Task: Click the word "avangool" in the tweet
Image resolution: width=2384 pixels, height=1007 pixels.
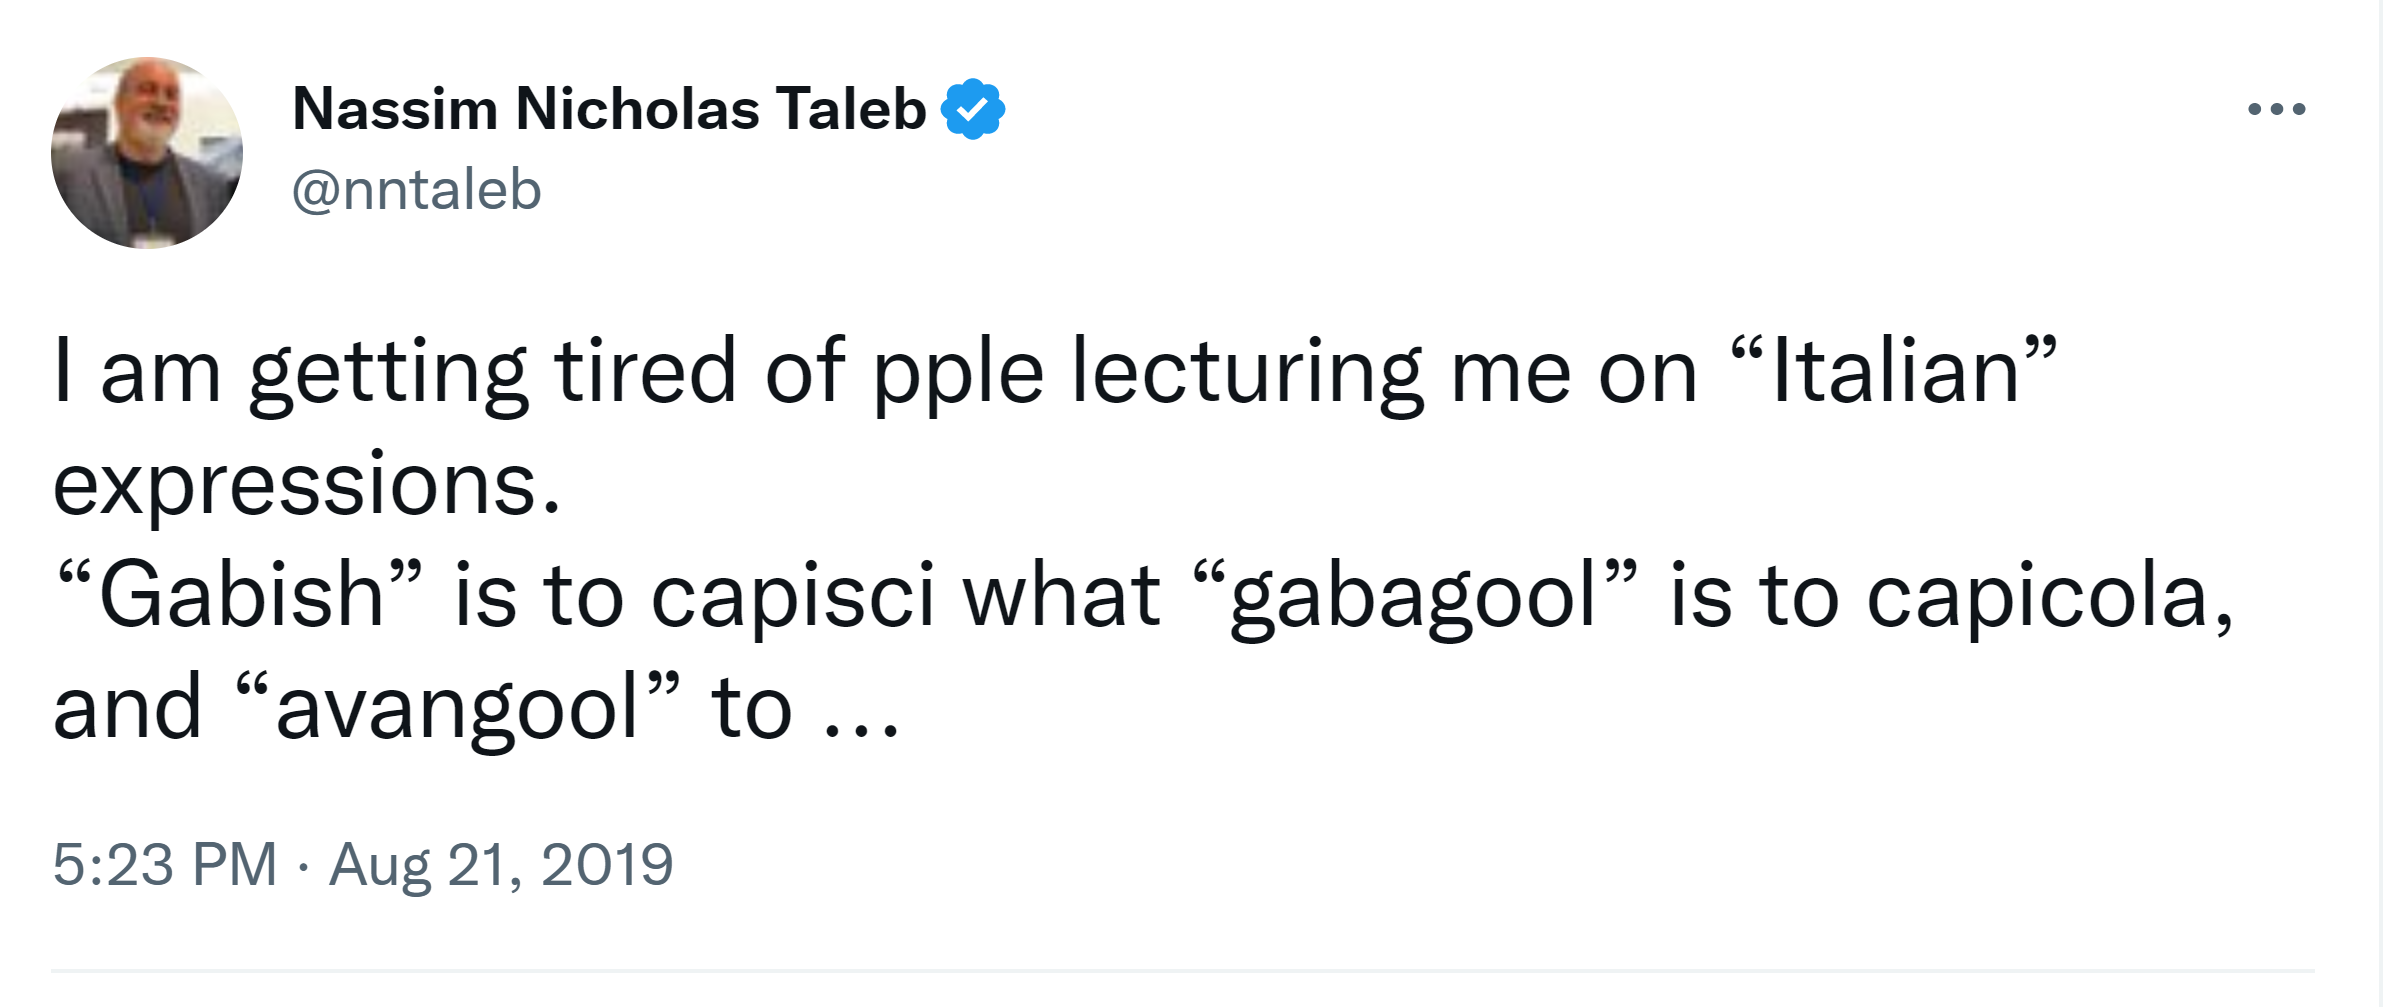Action: (x=457, y=708)
